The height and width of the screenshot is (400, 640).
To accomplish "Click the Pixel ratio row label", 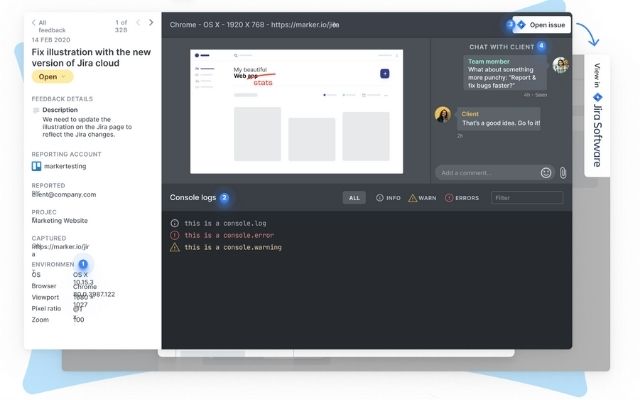I will pyautogui.click(x=47, y=309).
